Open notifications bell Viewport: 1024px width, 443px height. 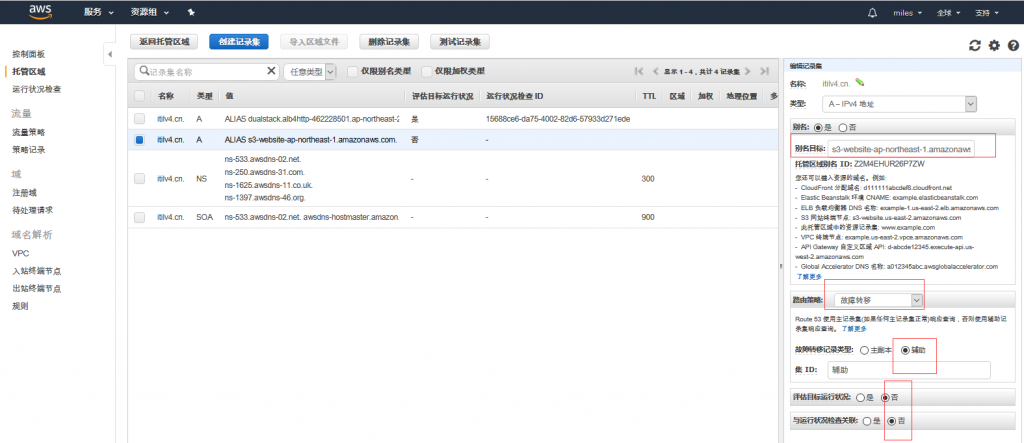(x=872, y=12)
